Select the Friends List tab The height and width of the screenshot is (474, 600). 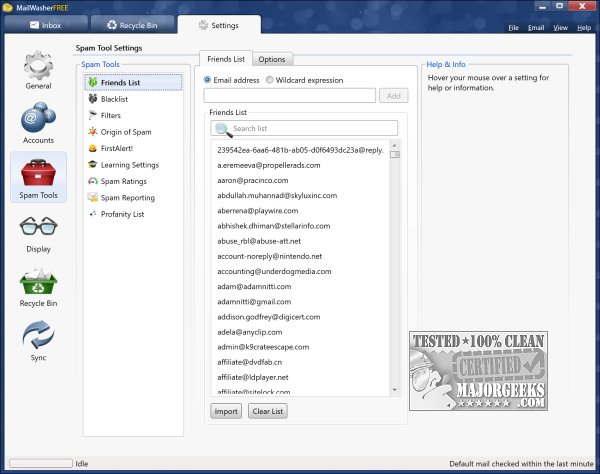226,59
